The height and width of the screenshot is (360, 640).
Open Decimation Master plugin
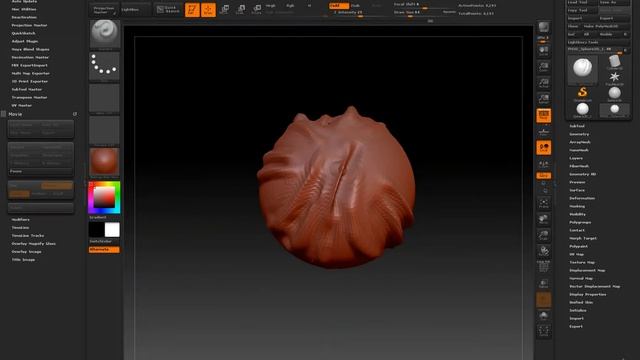click(30, 57)
